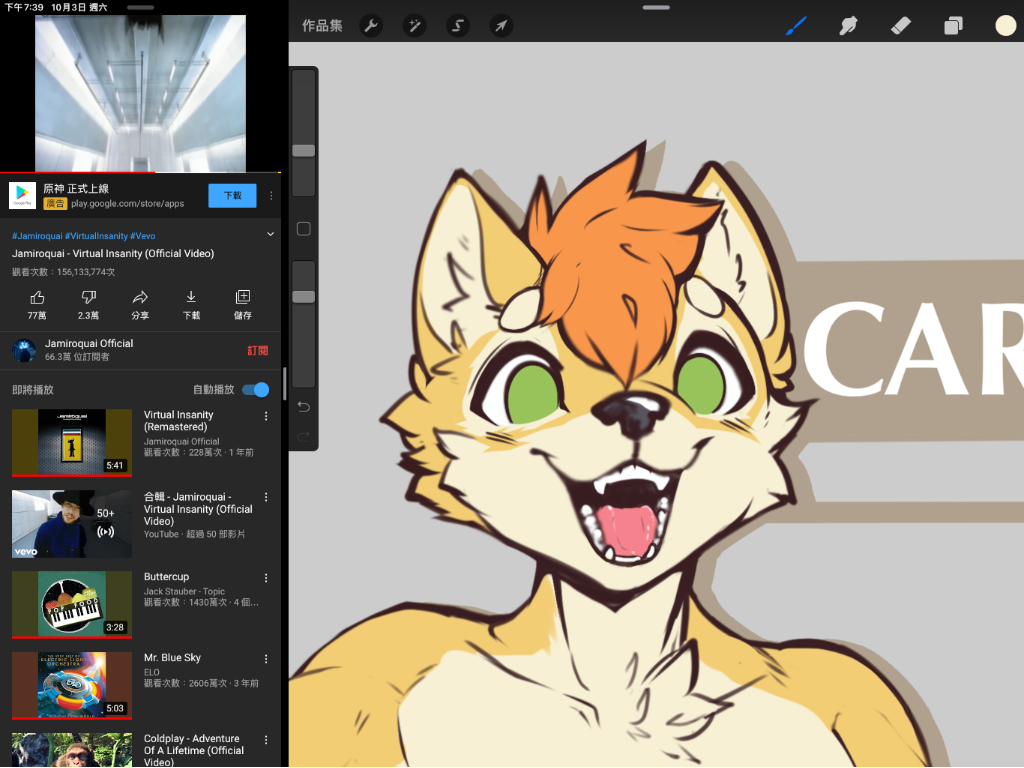Select the Jamiroquai - Virtual Insanity video title

click(113, 253)
